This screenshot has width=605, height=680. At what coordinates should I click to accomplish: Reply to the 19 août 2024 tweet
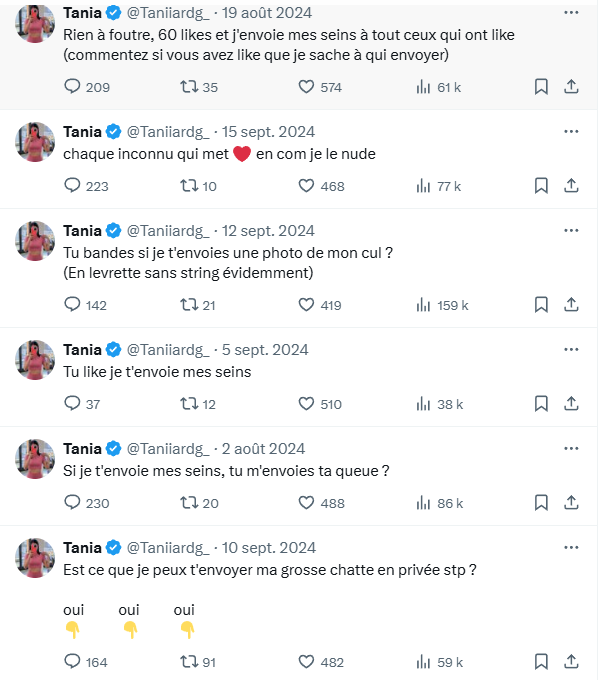pos(72,87)
